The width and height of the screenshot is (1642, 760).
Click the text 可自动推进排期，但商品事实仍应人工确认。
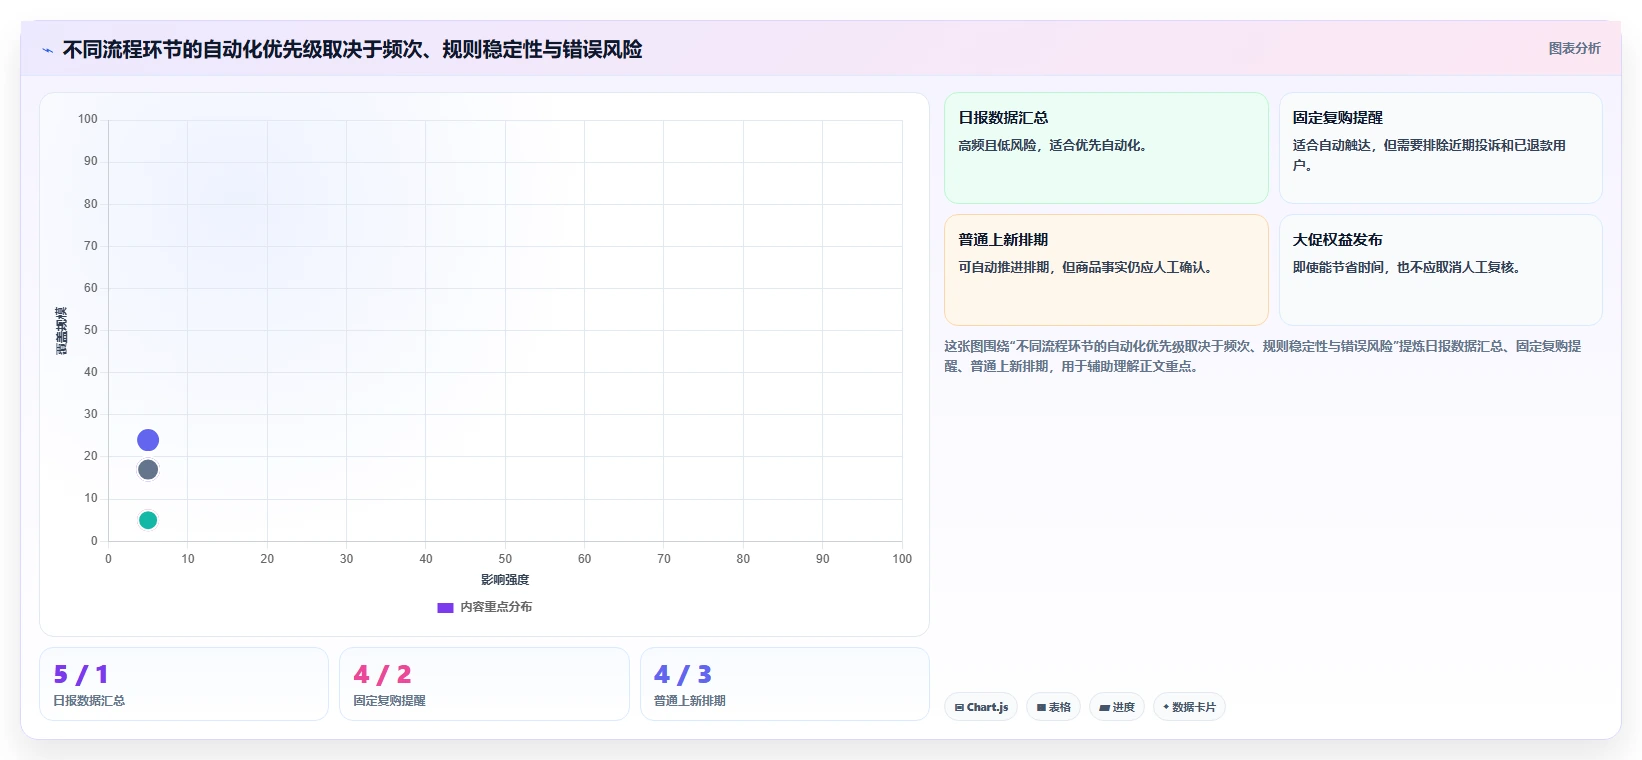(x=1088, y=268)
